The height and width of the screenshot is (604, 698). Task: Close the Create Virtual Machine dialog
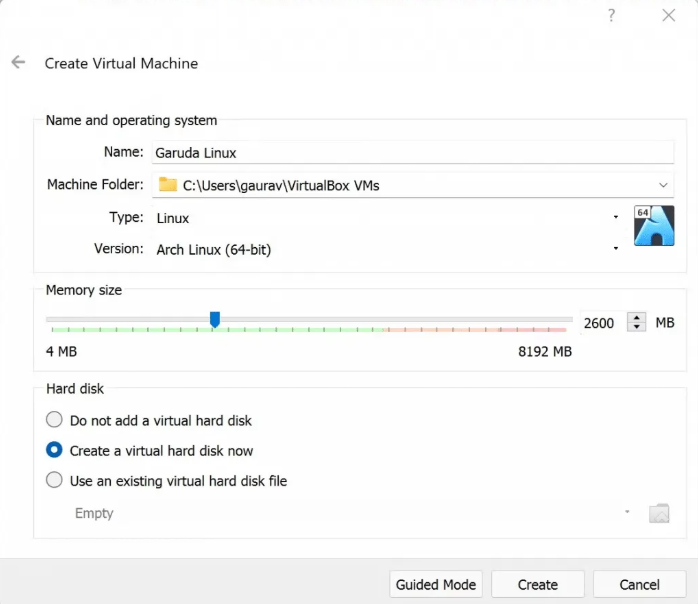click(669, 16)
